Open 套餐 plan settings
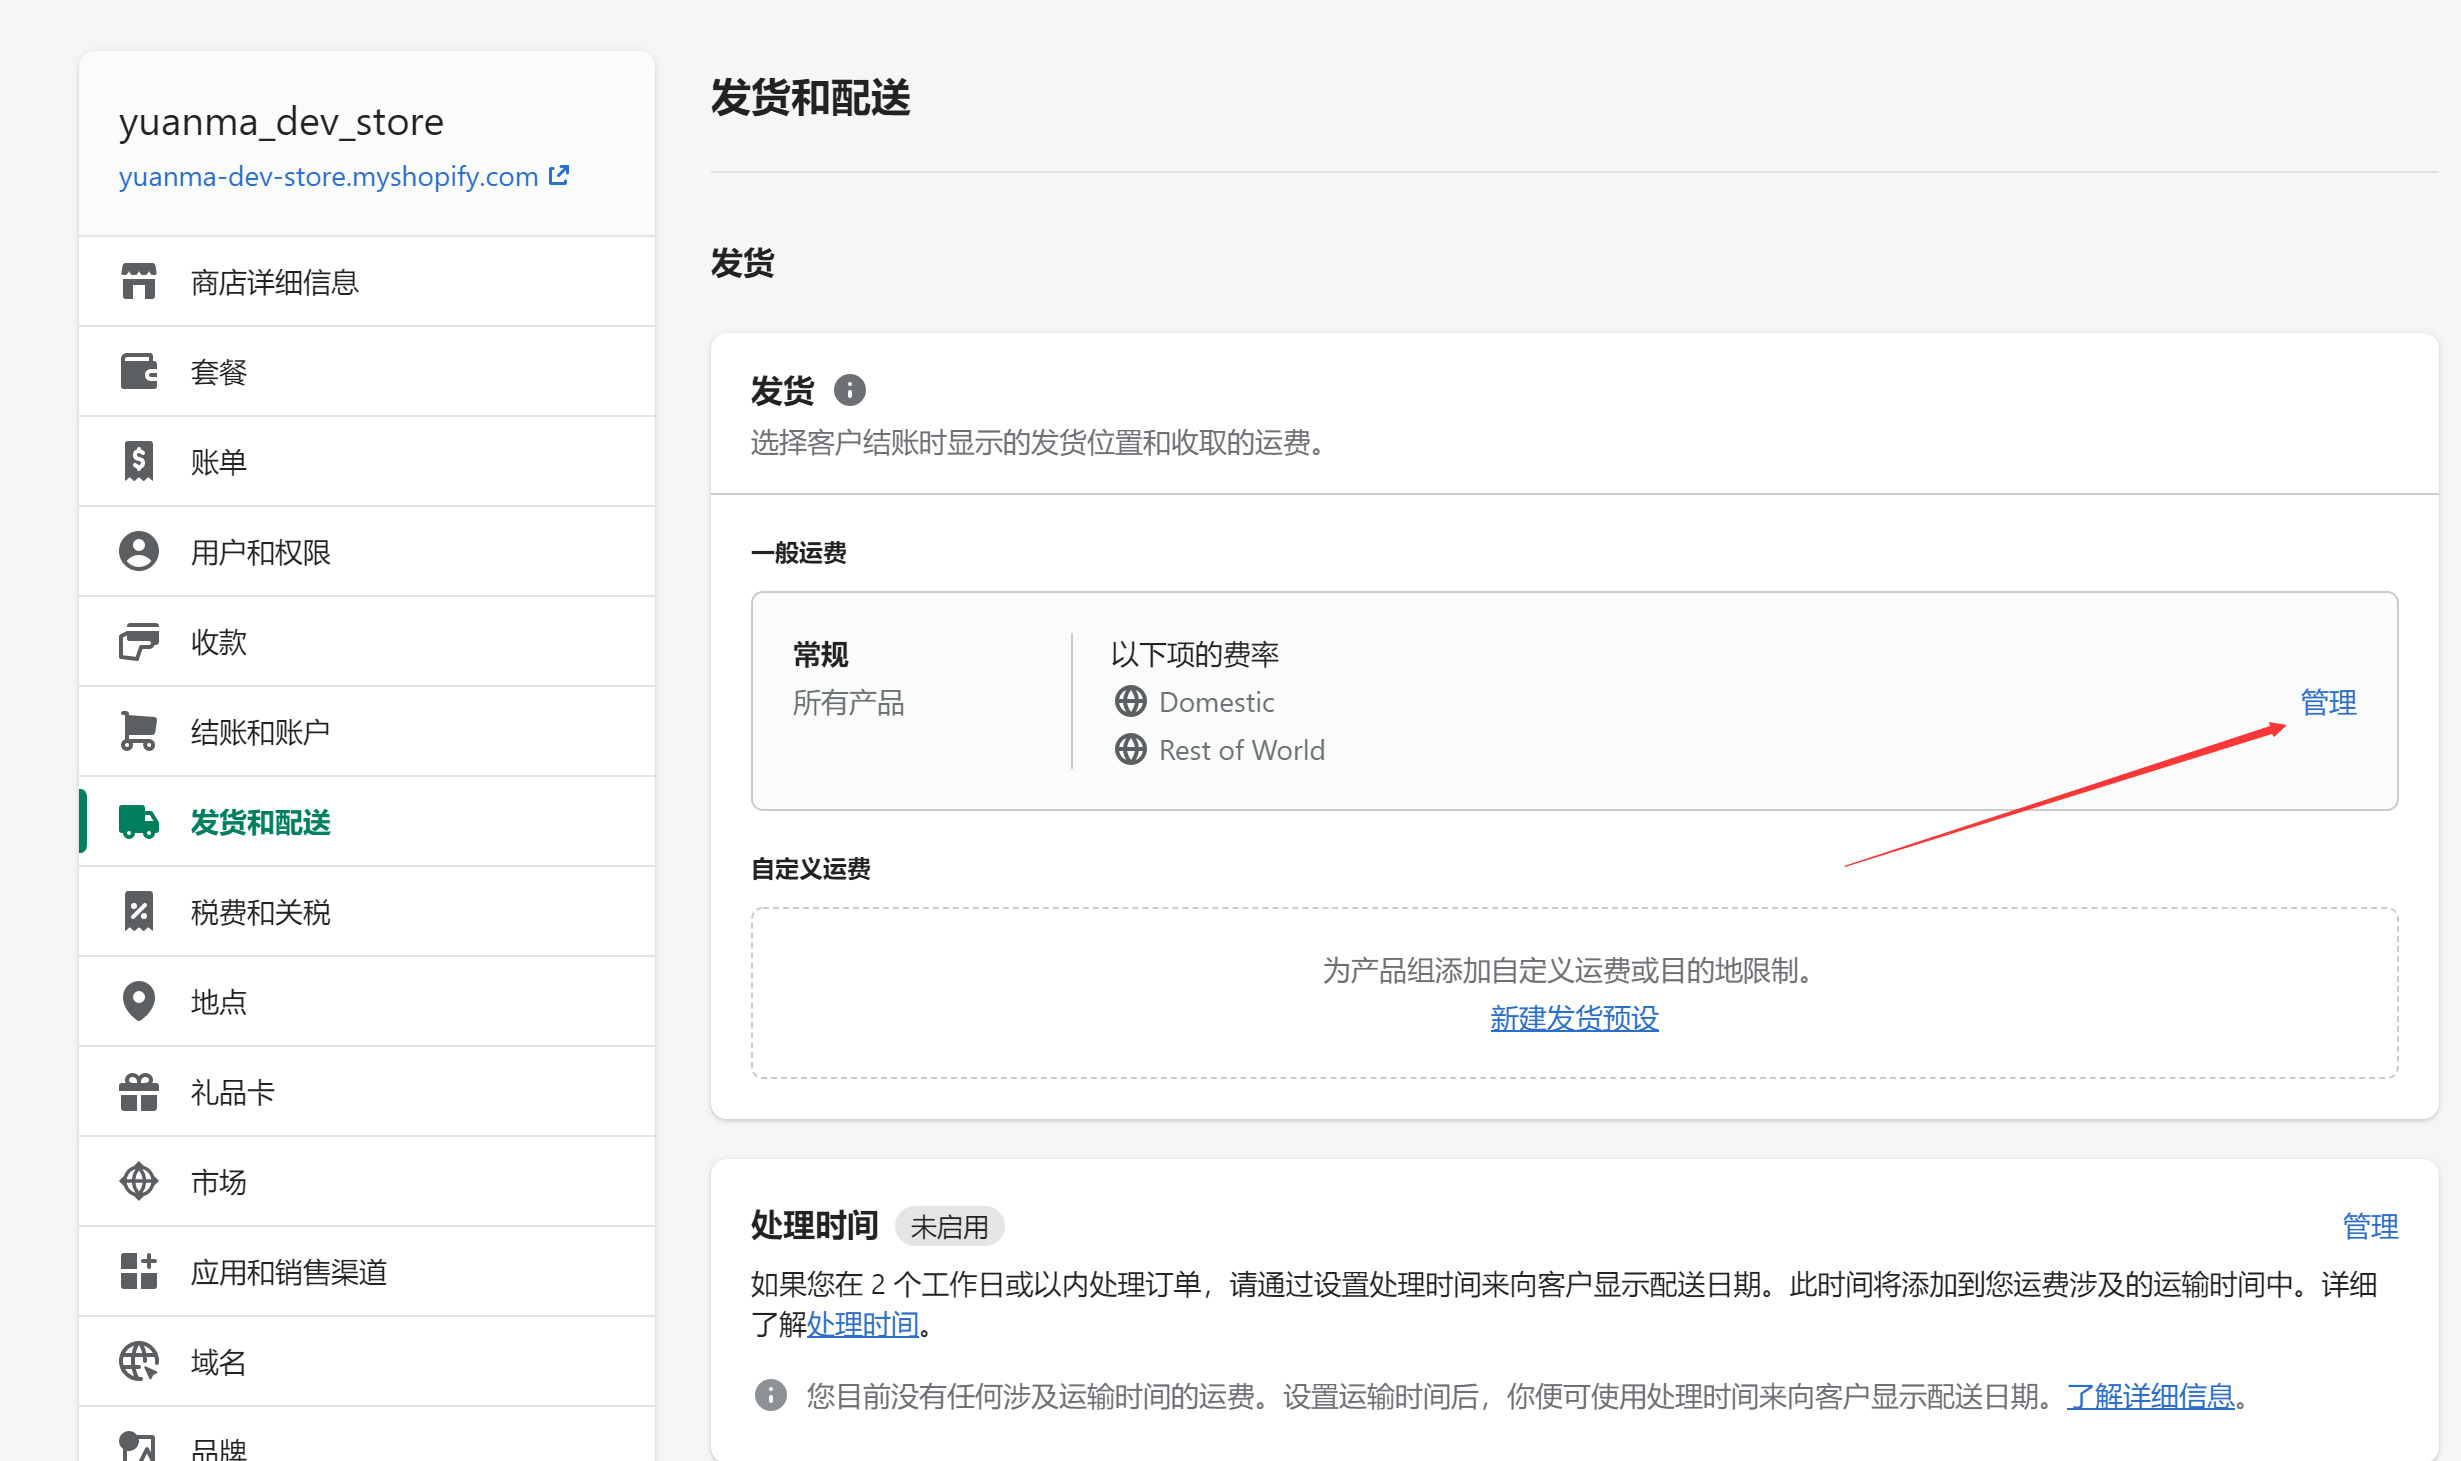The height and width of the screenshot is (1461, 2461). [367, 371]
